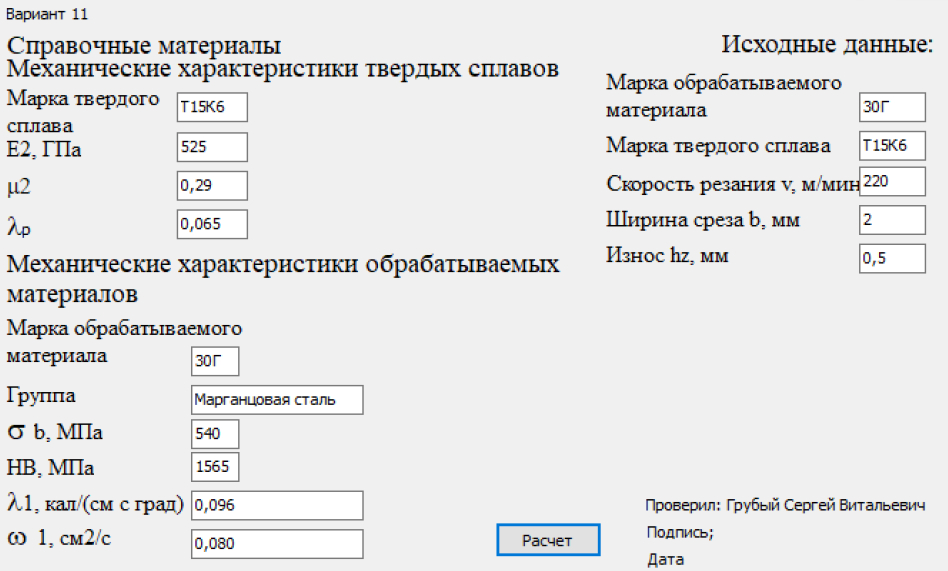Select the λ1 field containing 0,096

pyautogui.click(x=278, y=506)
